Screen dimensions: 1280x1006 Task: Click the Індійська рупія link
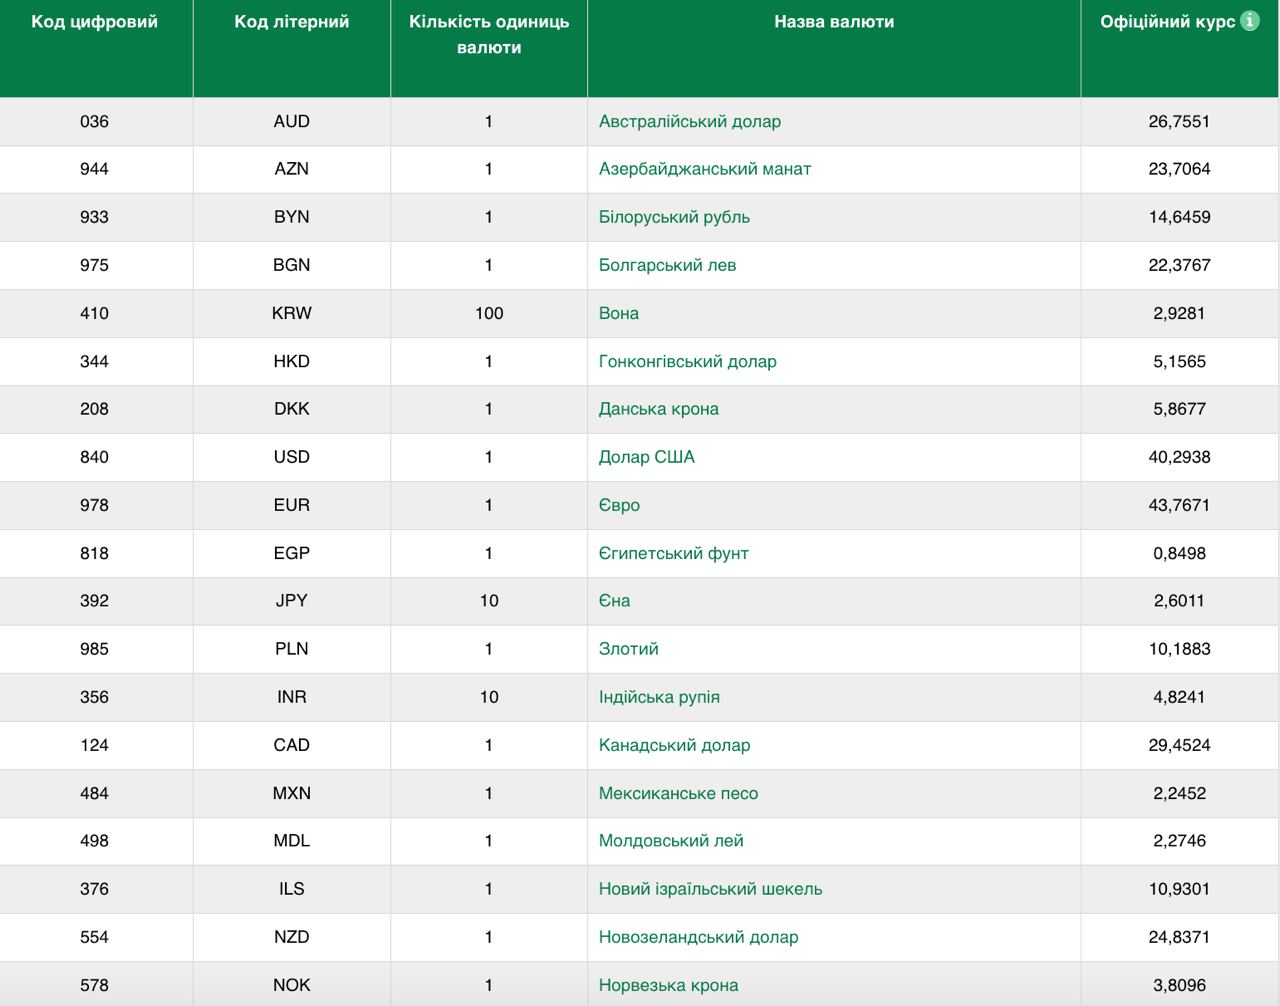coord(659,697)
